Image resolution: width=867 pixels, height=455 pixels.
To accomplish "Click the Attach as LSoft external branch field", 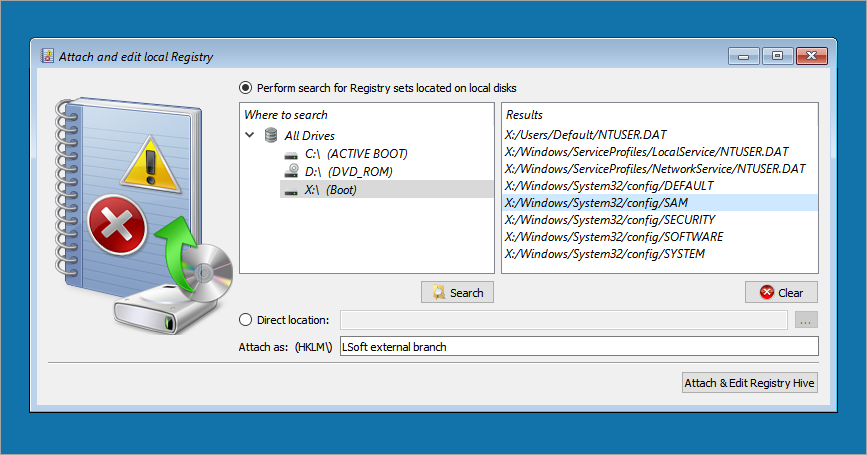I will click(x=579, y=347).
